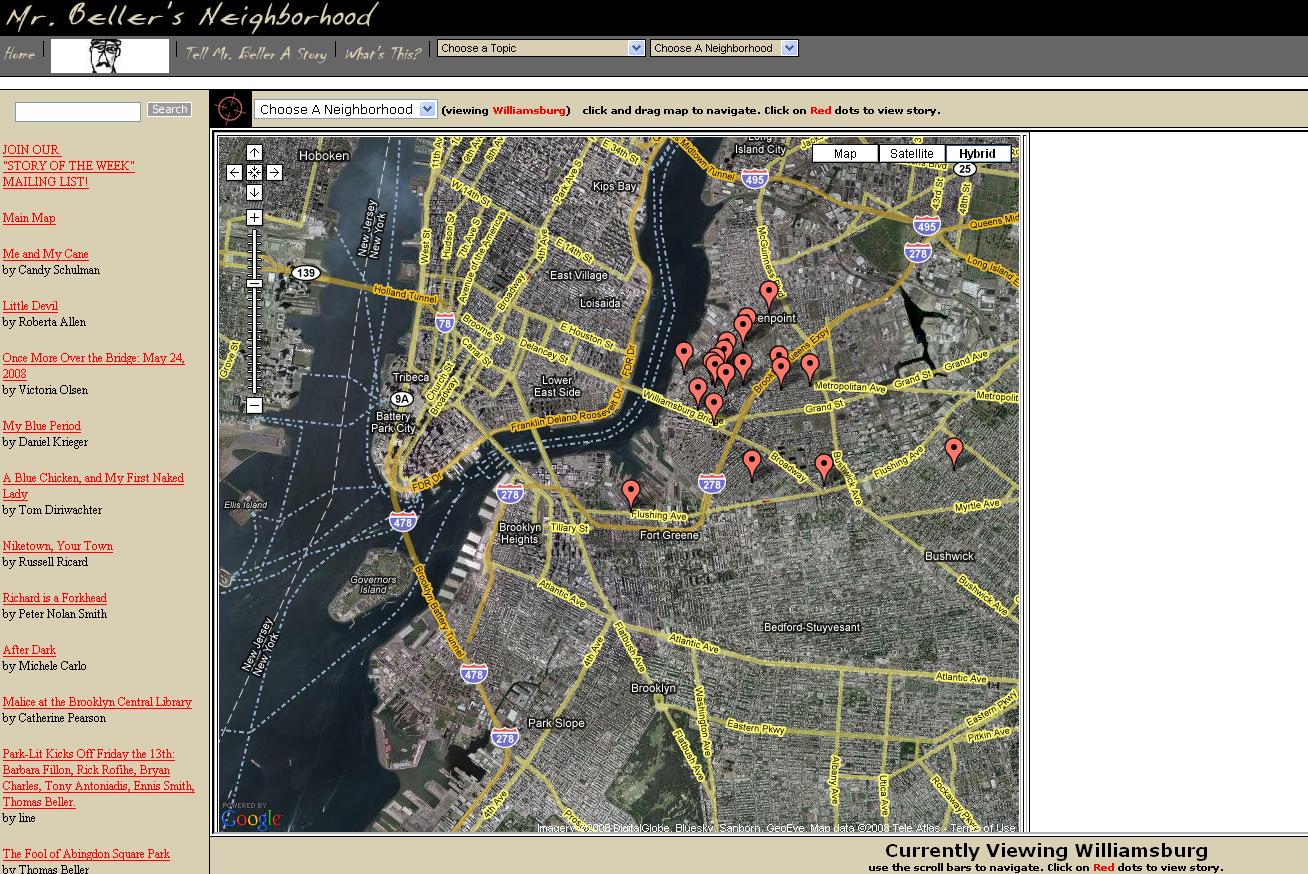Screen dimensions: 1308x874
Task: Click the author line by Roberta Allen
Action: click(x=44, y=322)
